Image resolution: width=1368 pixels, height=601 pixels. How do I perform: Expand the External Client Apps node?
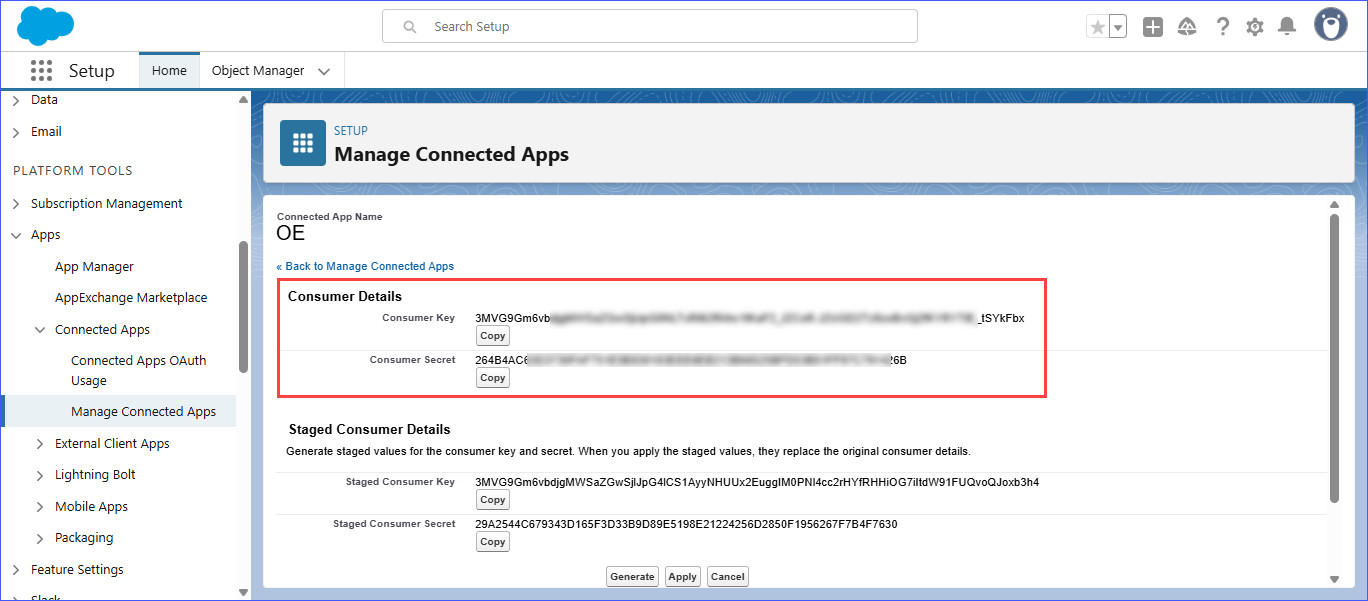[x=40, y=444]
